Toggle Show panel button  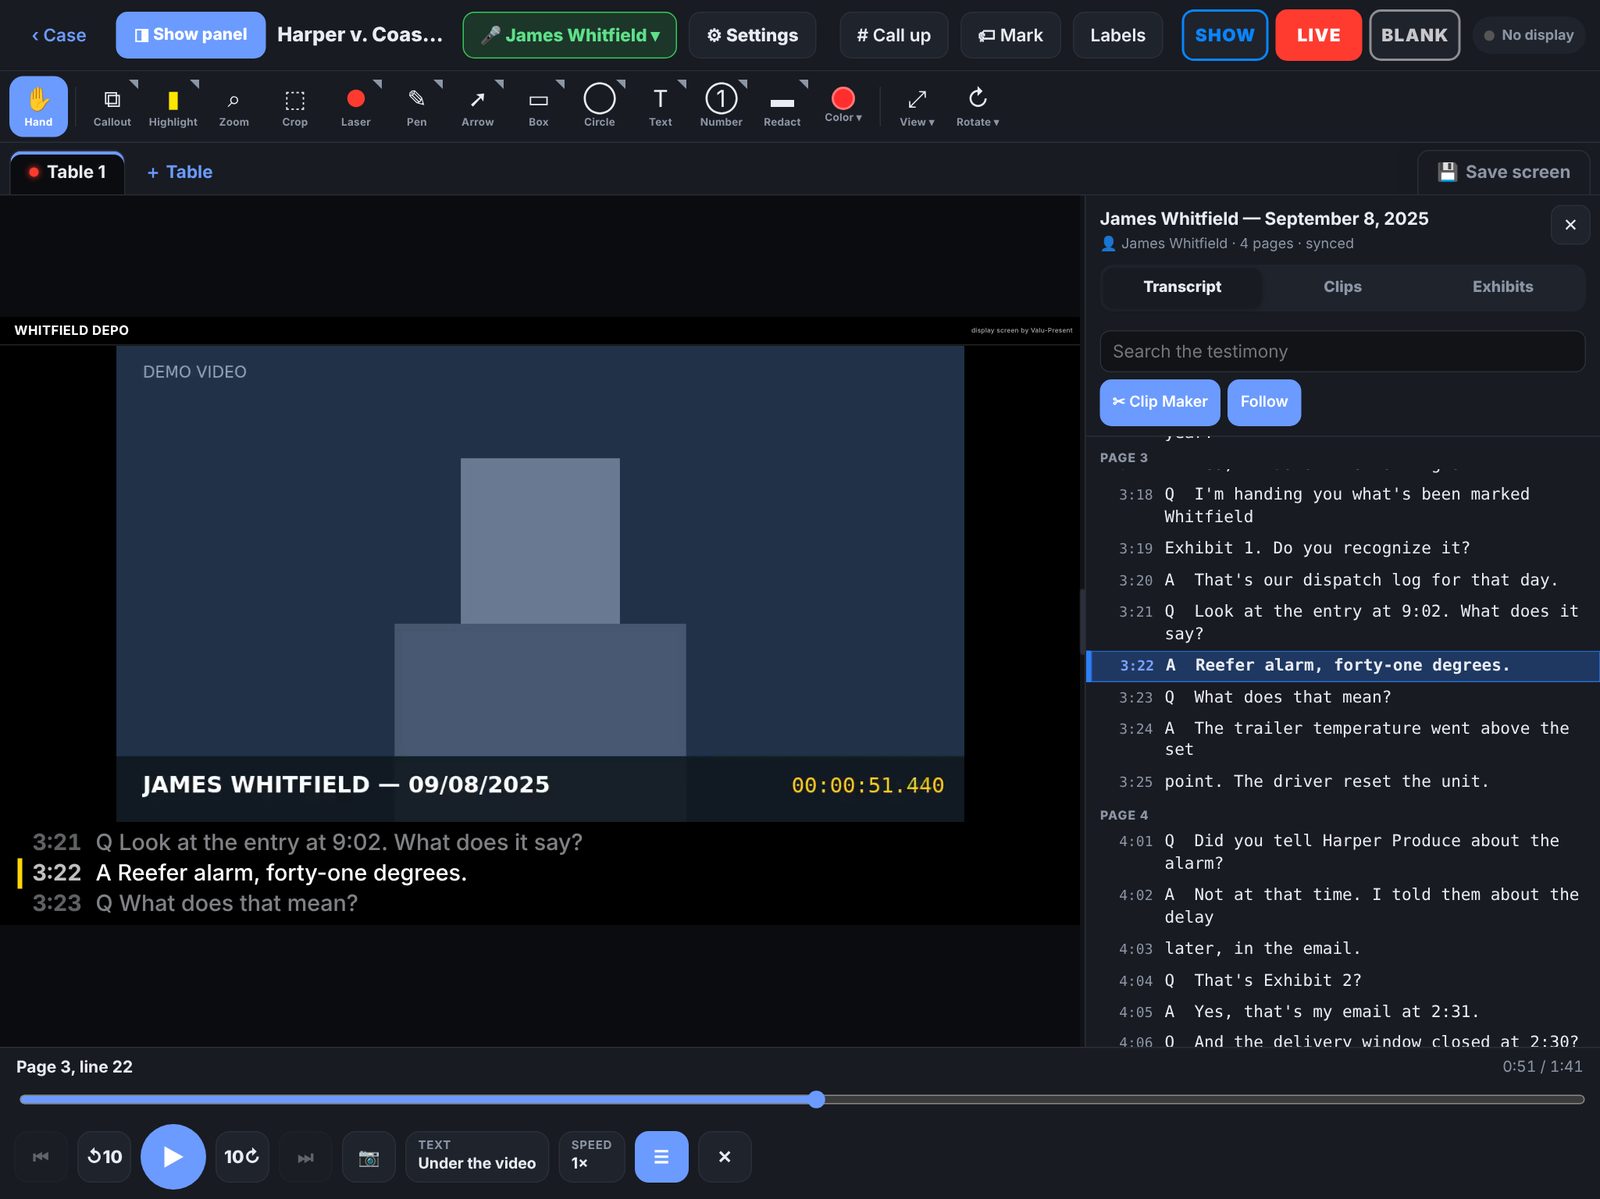[191, 35]
